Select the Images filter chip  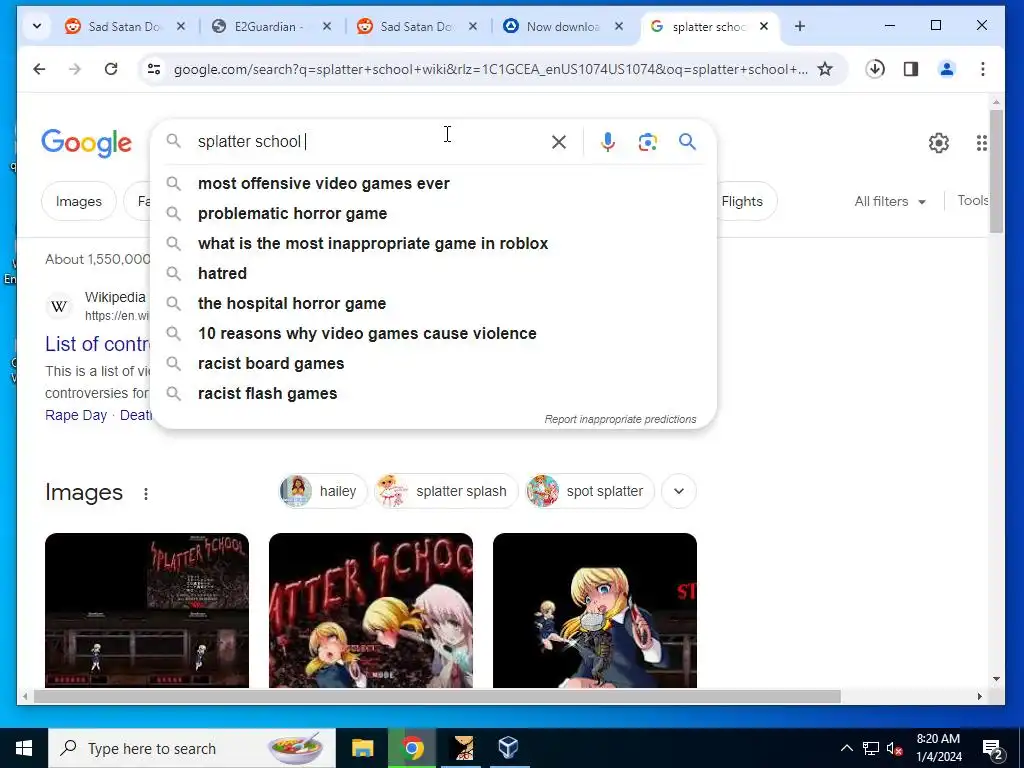coord(78,201)
